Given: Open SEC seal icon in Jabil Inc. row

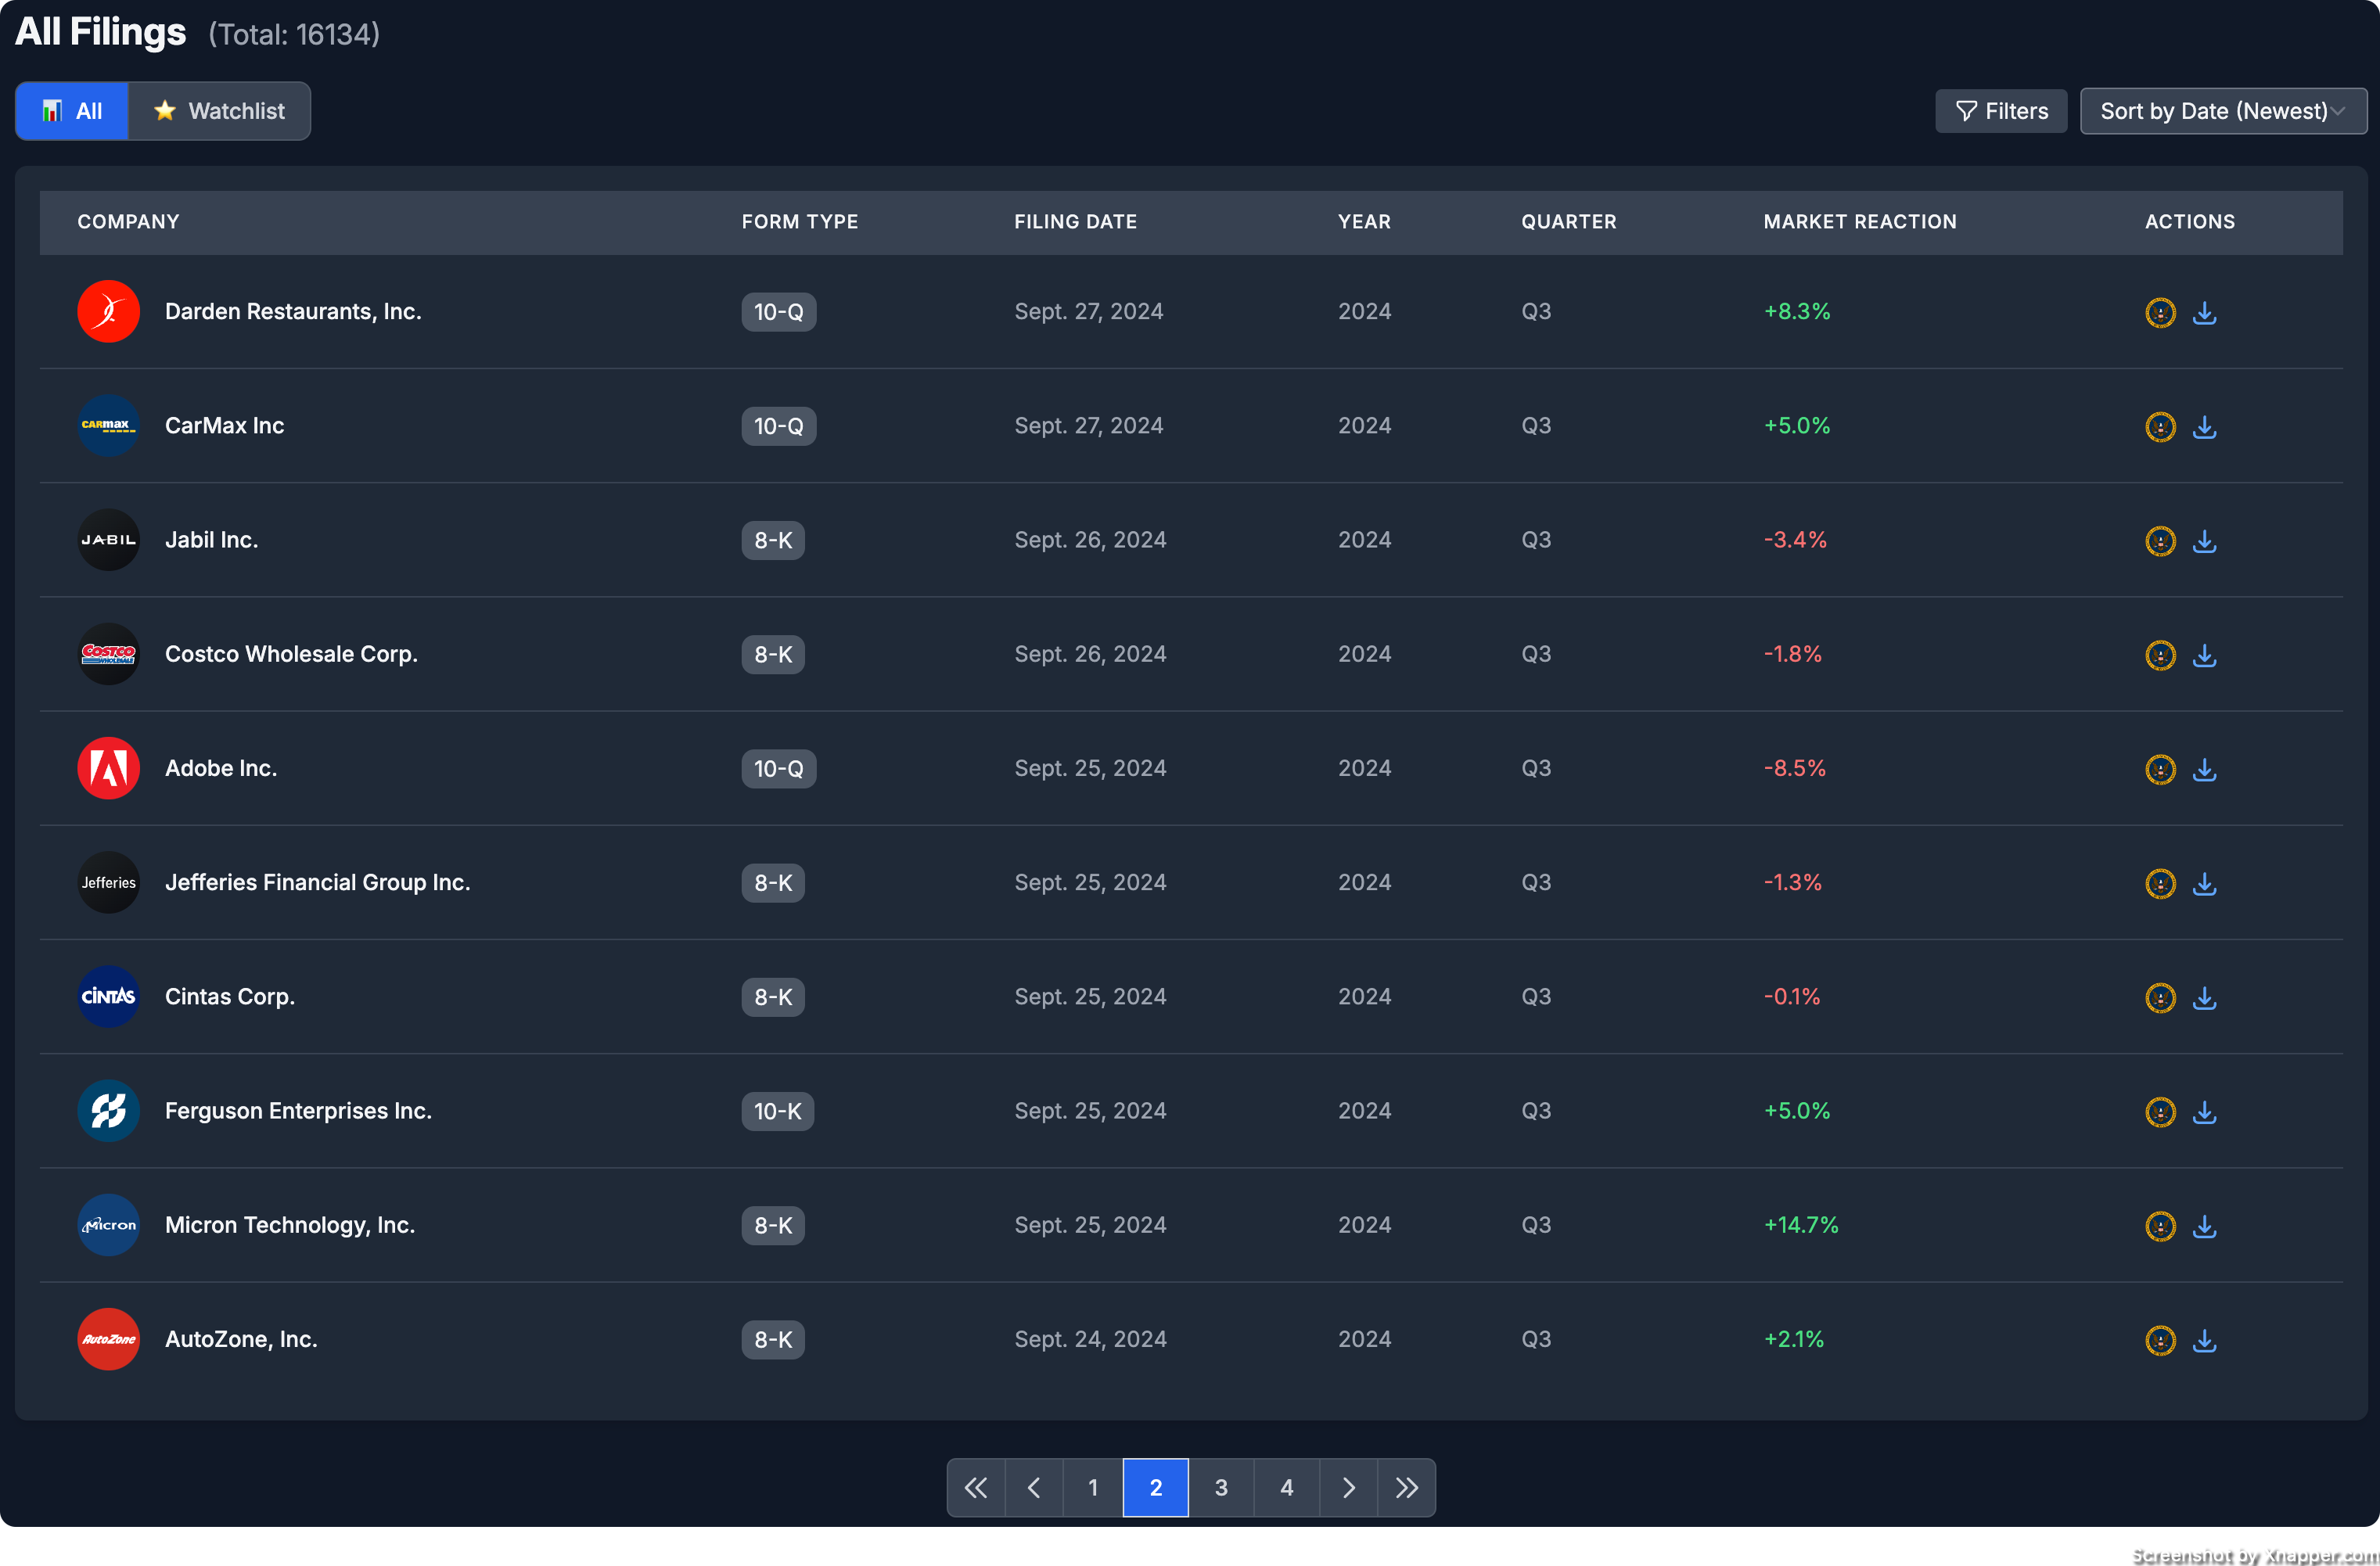Looking at the screenshot, I should (2160, 540).
